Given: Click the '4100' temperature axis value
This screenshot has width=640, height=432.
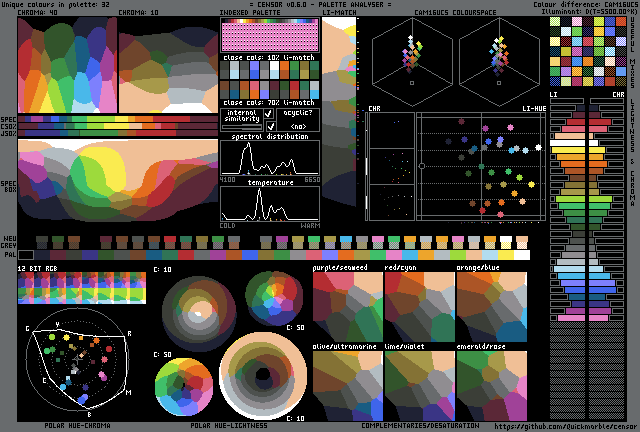Looking at the screenshot, I should 227,180.
